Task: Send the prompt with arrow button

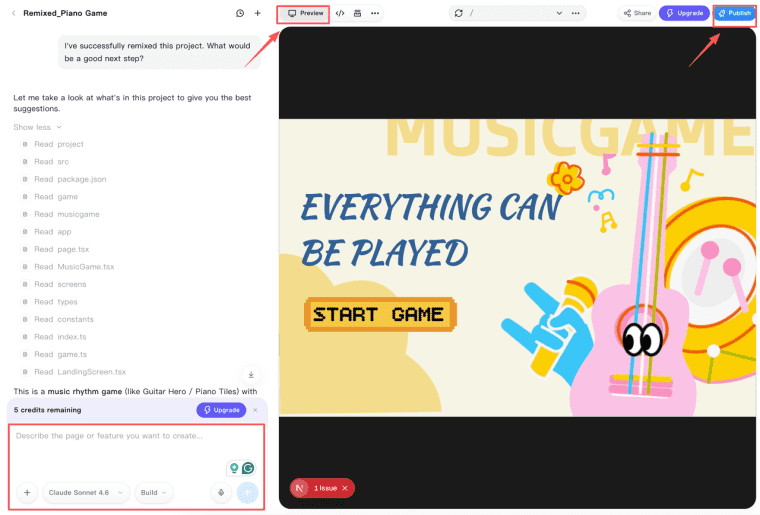Action: [x=247, y=493]
